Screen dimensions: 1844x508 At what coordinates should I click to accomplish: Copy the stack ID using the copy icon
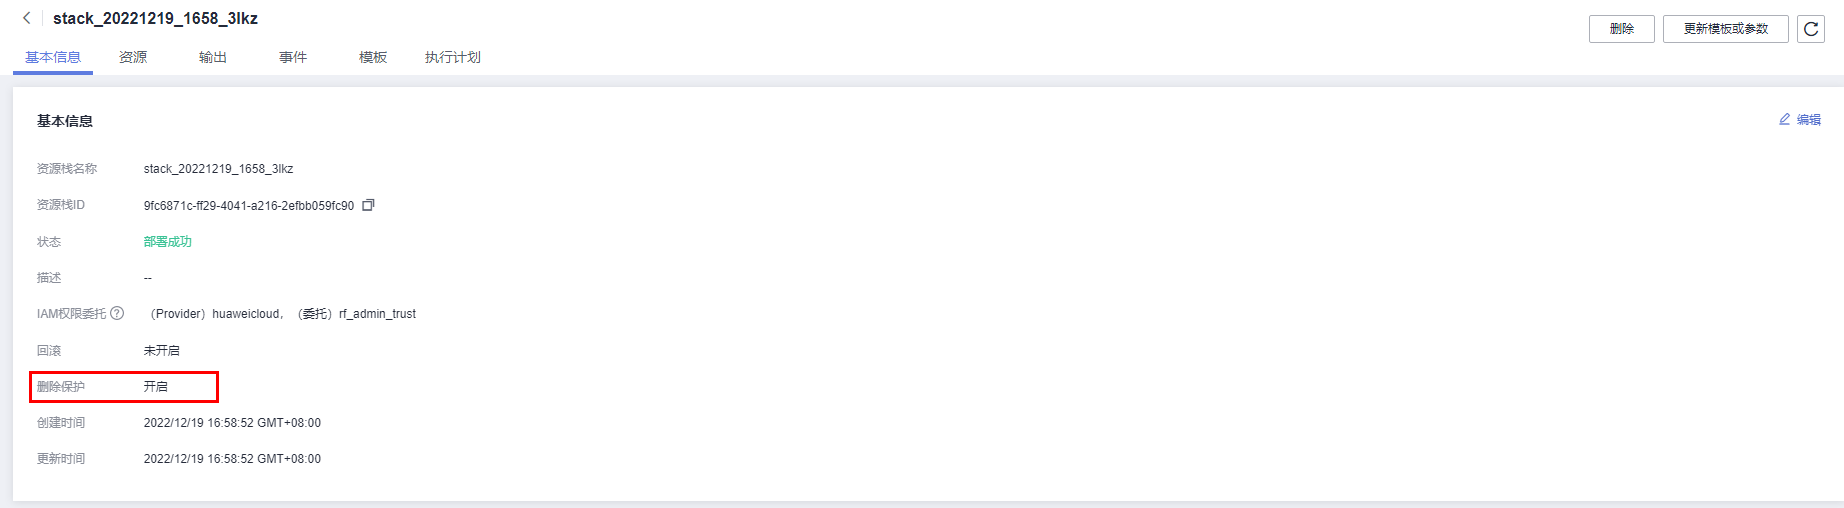click(x=368, y=205)
